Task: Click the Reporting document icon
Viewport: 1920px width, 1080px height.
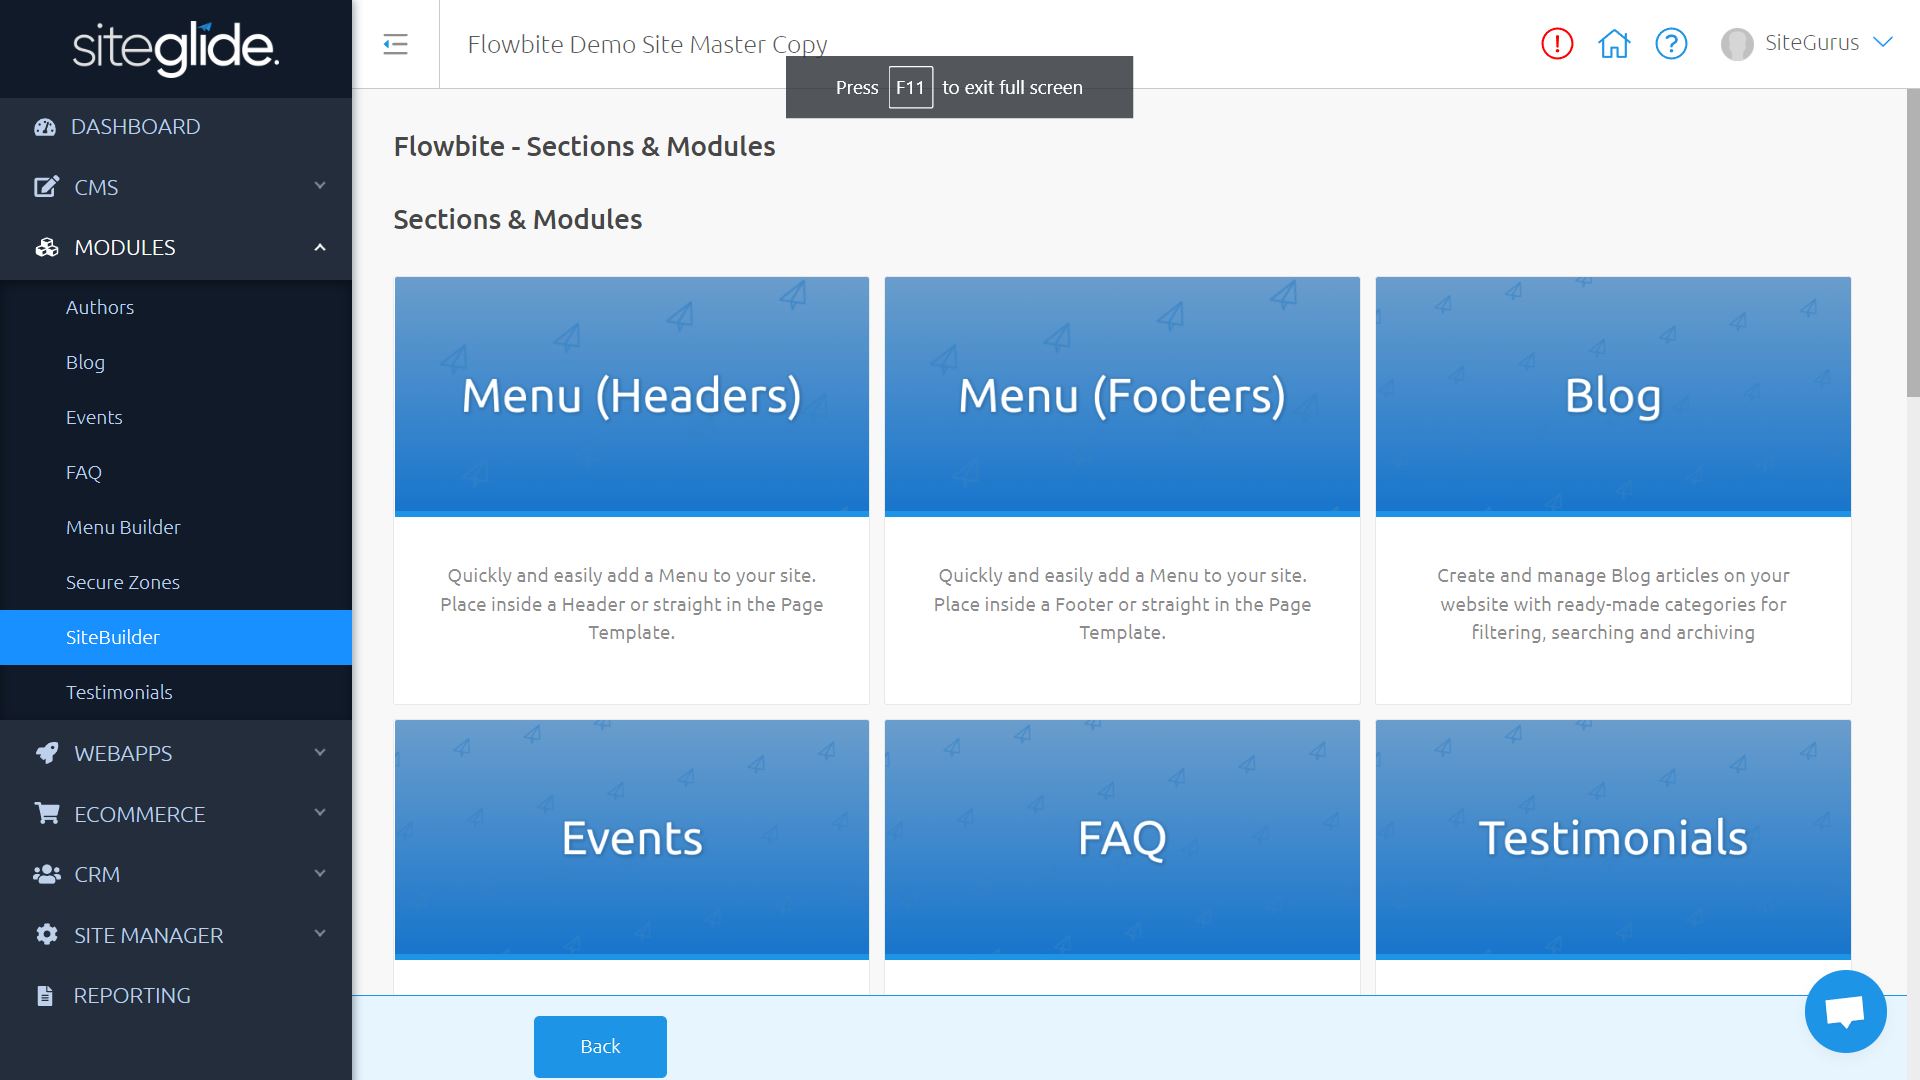Action: pyautogui.click(x=45, y=996)
